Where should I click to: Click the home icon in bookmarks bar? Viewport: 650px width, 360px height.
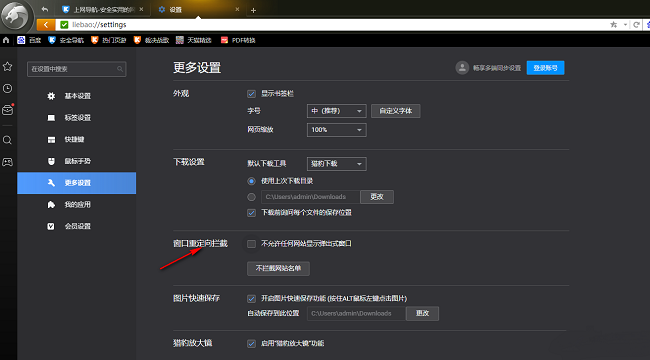pos(6,40)
